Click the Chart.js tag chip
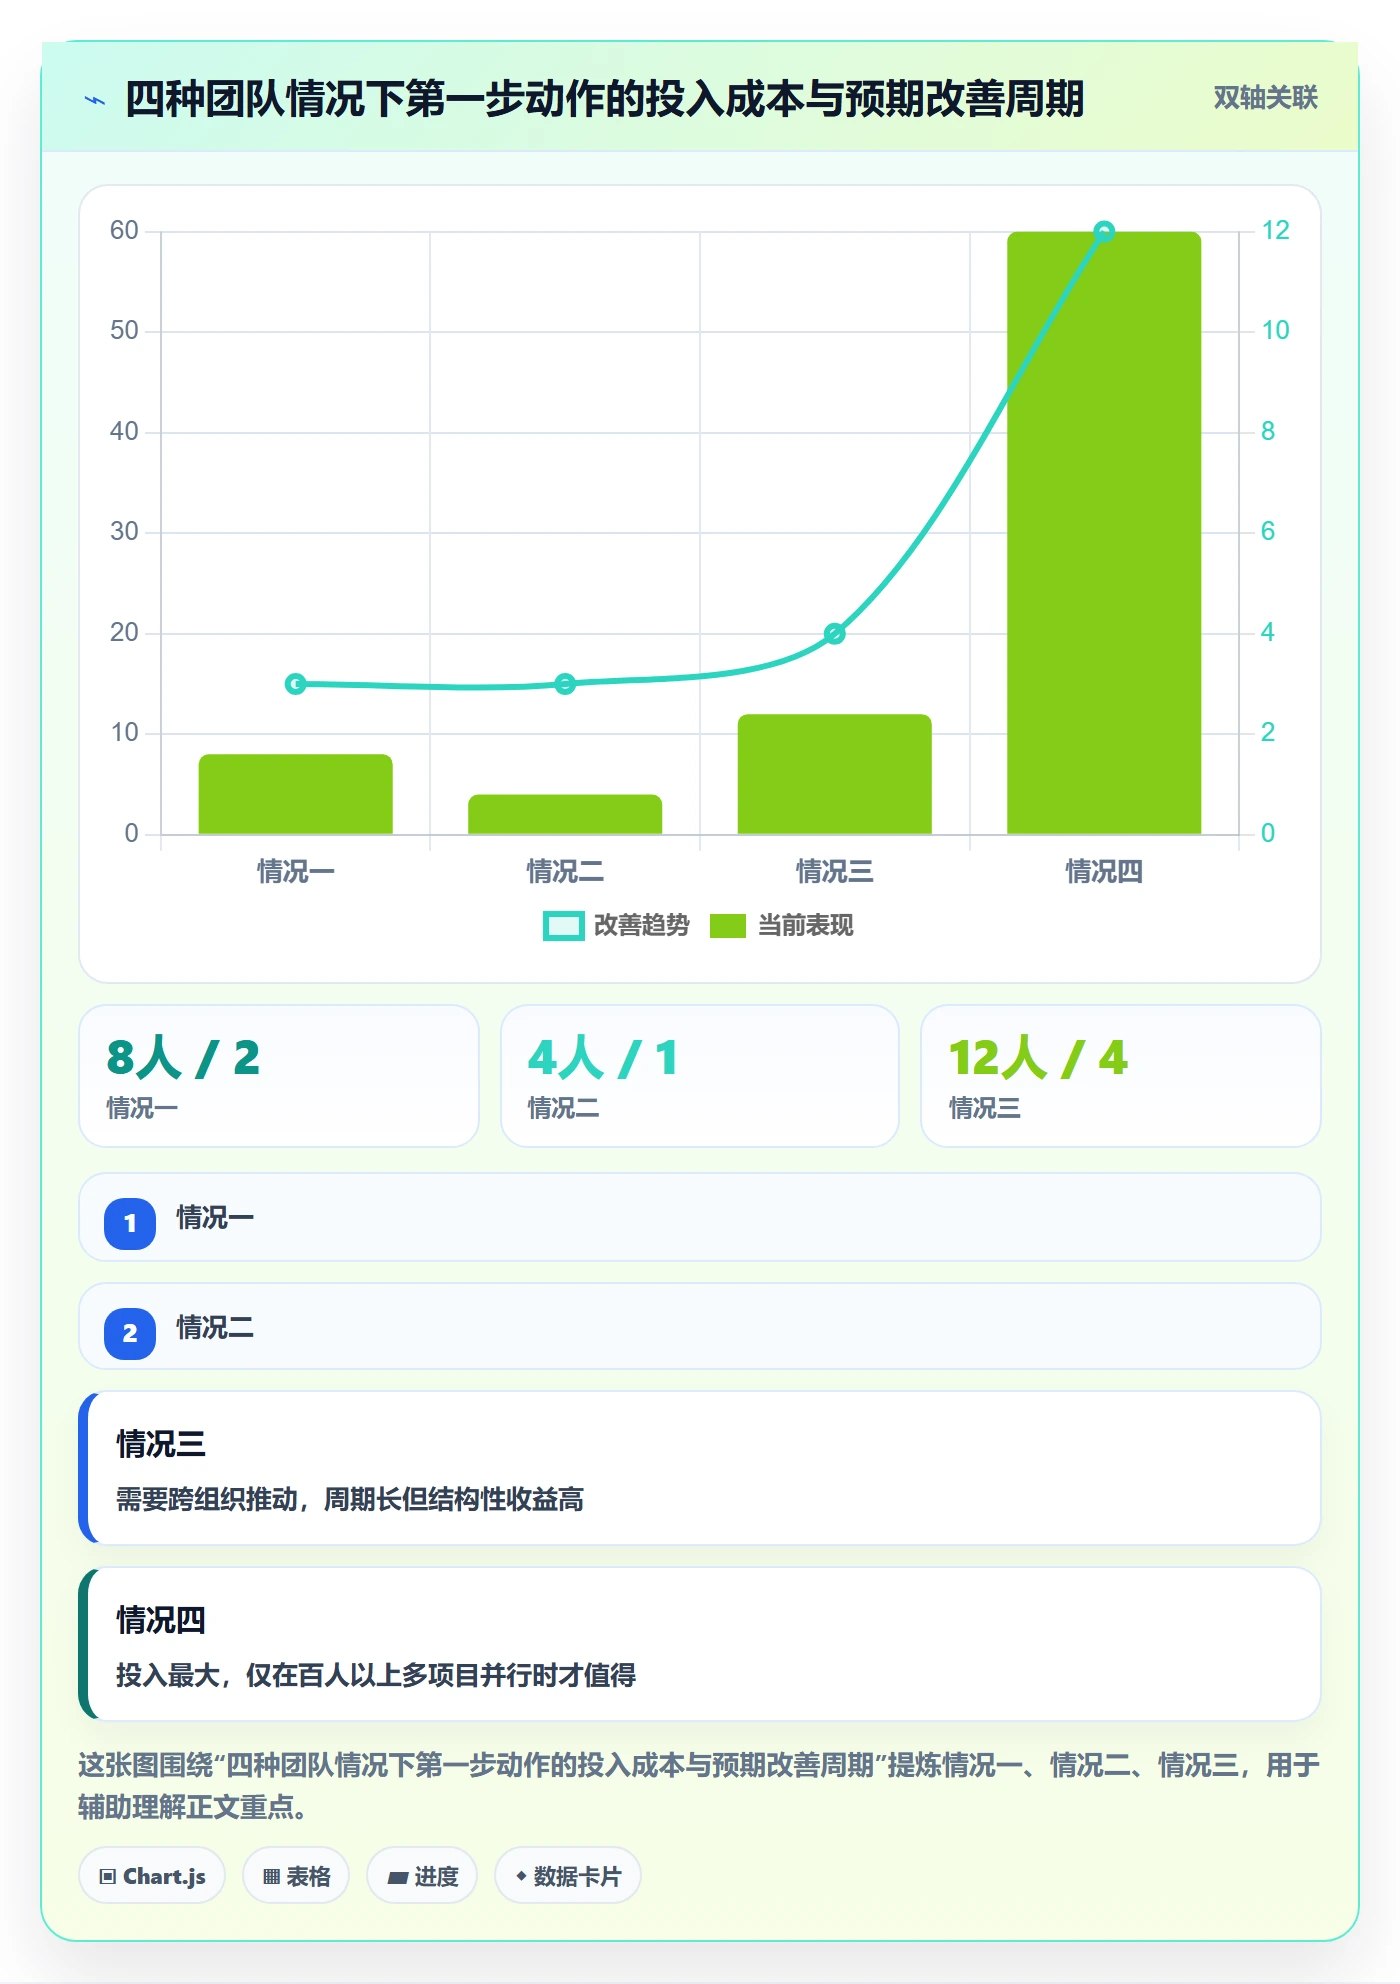Screen dimensions: 1400x1984 (152, 1876)
